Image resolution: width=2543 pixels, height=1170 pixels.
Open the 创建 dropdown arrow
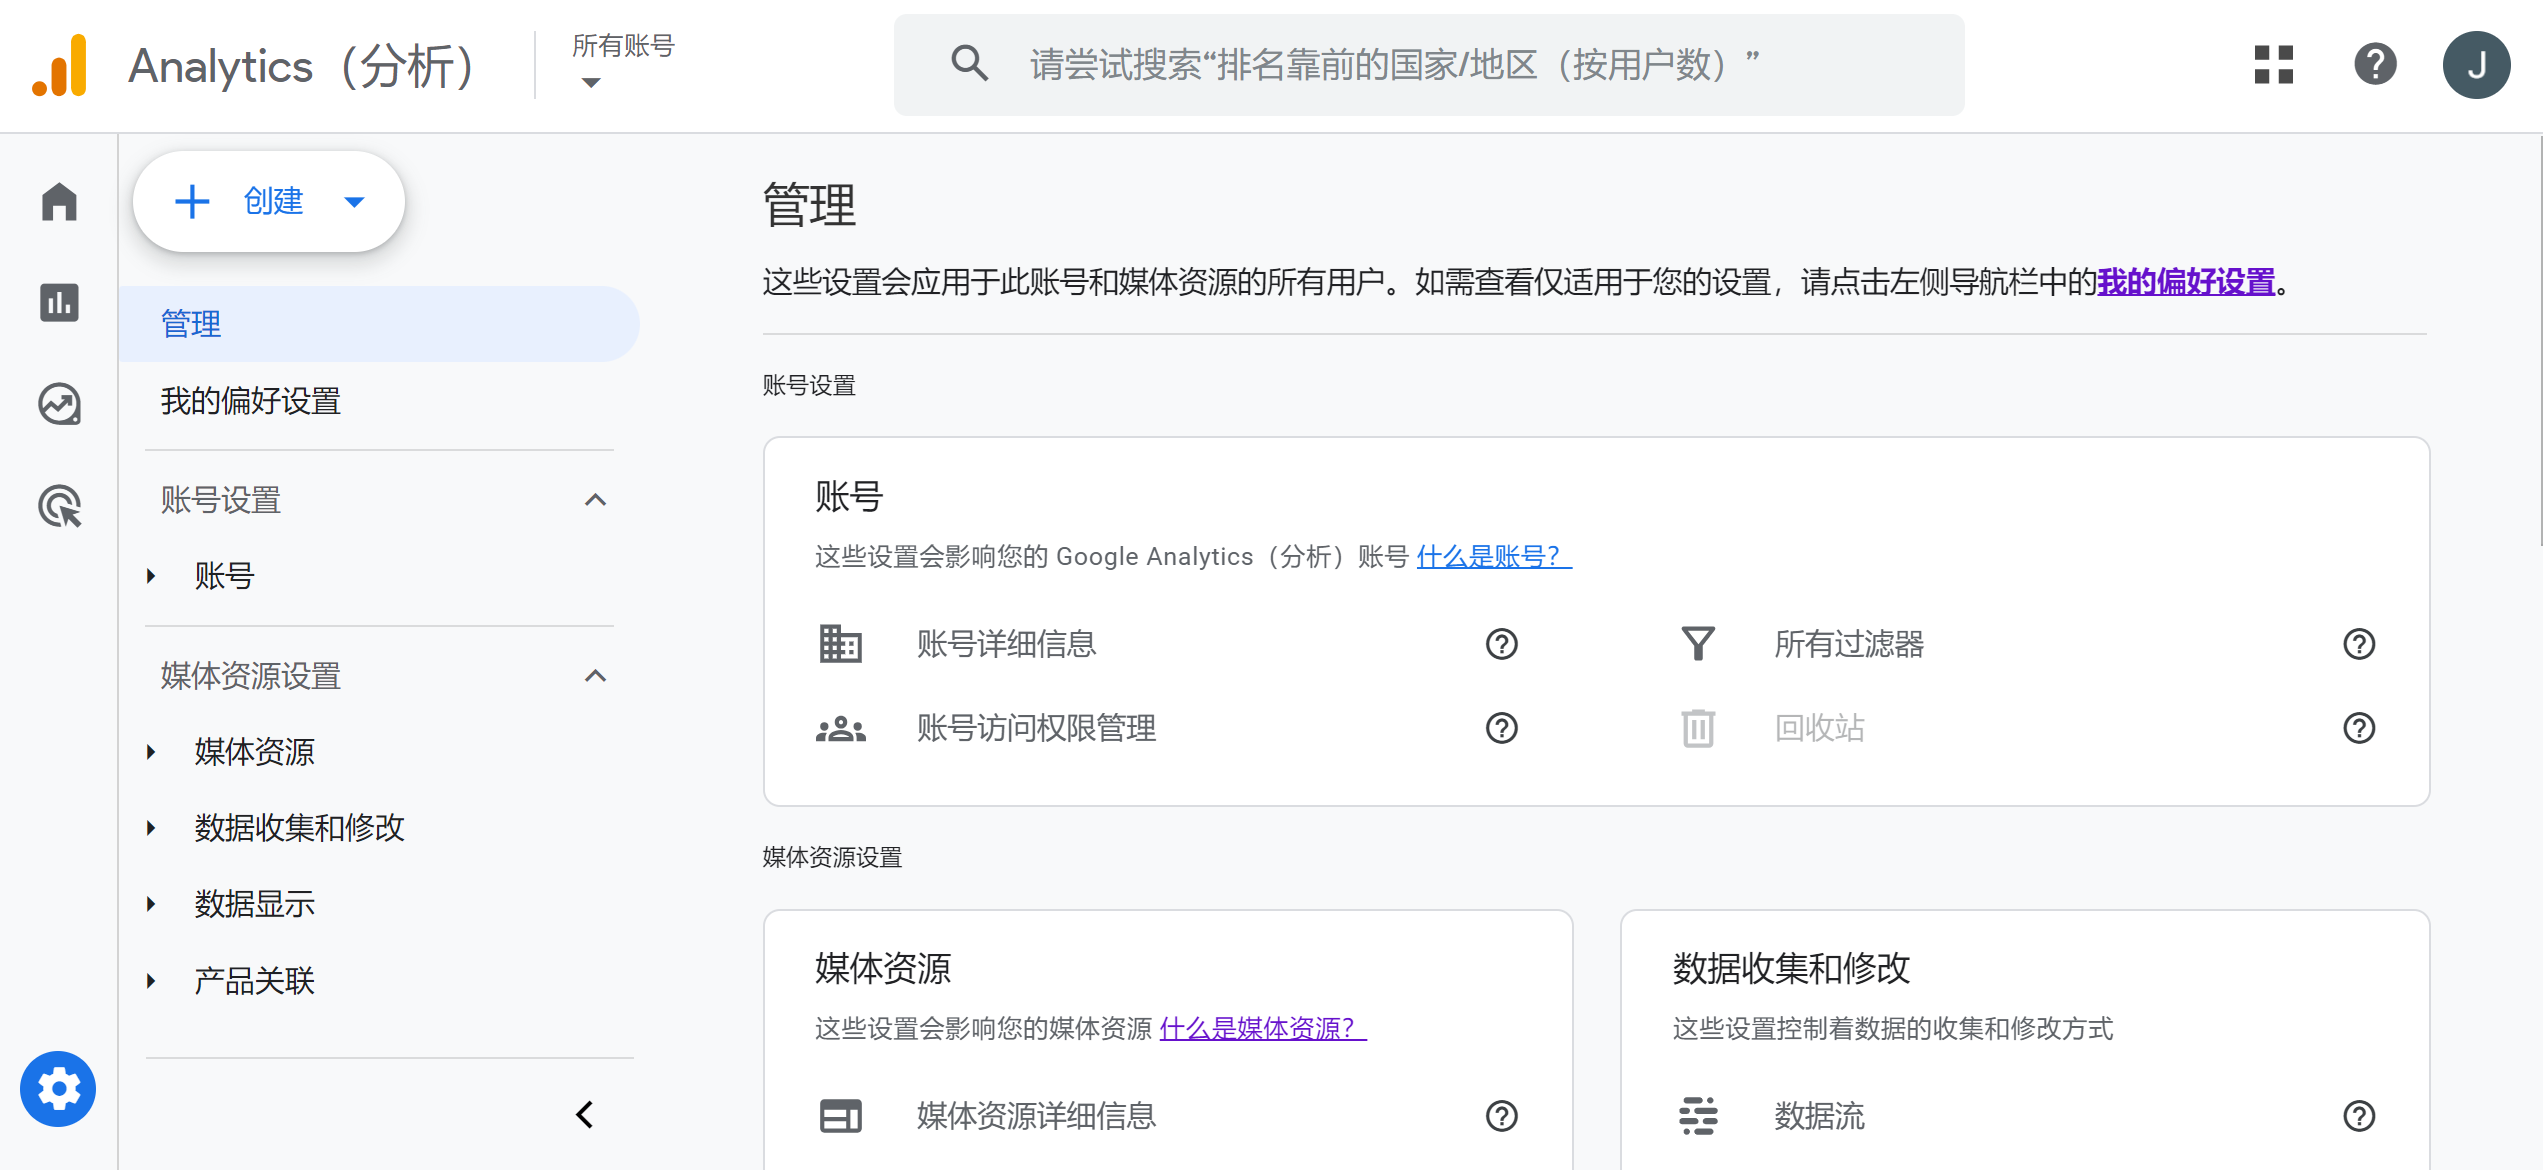click(x=354, y=202)
